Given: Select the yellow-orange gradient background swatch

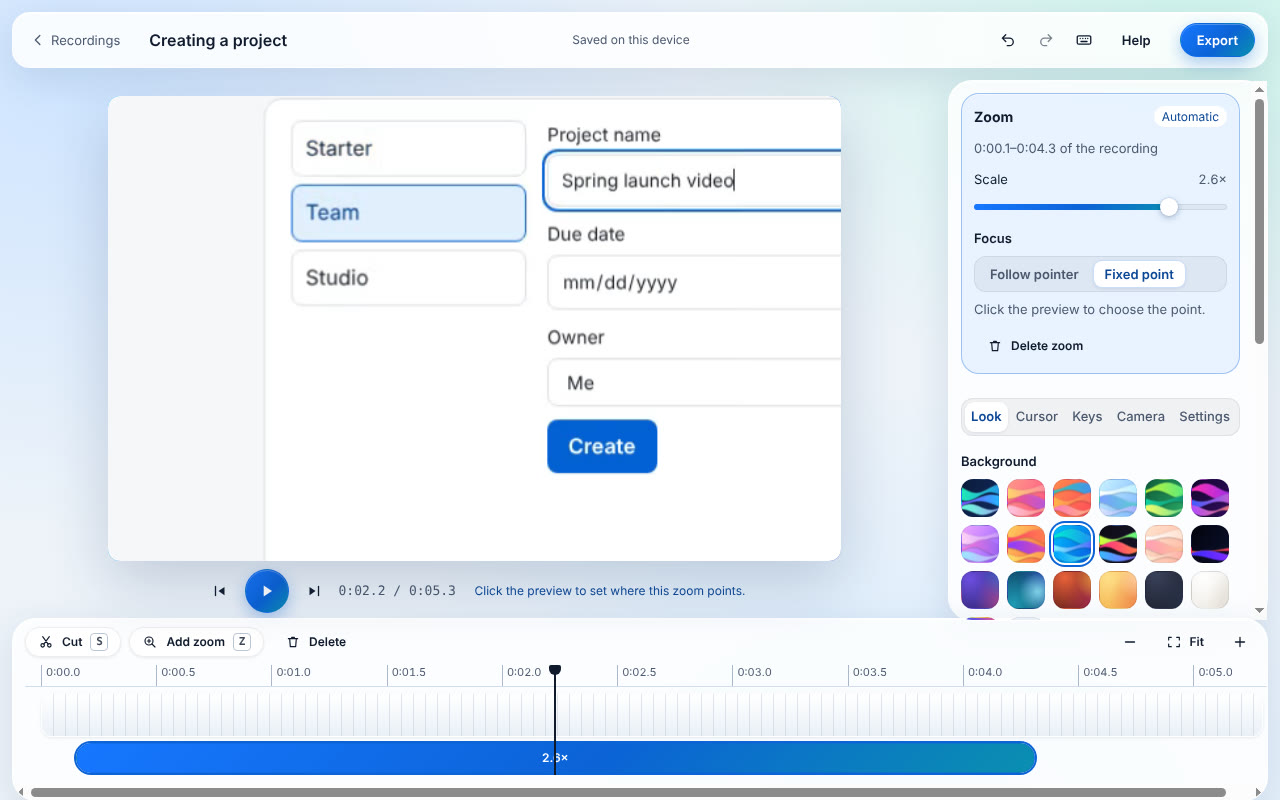Looking at the screenshot, I should pos(1118,590).
